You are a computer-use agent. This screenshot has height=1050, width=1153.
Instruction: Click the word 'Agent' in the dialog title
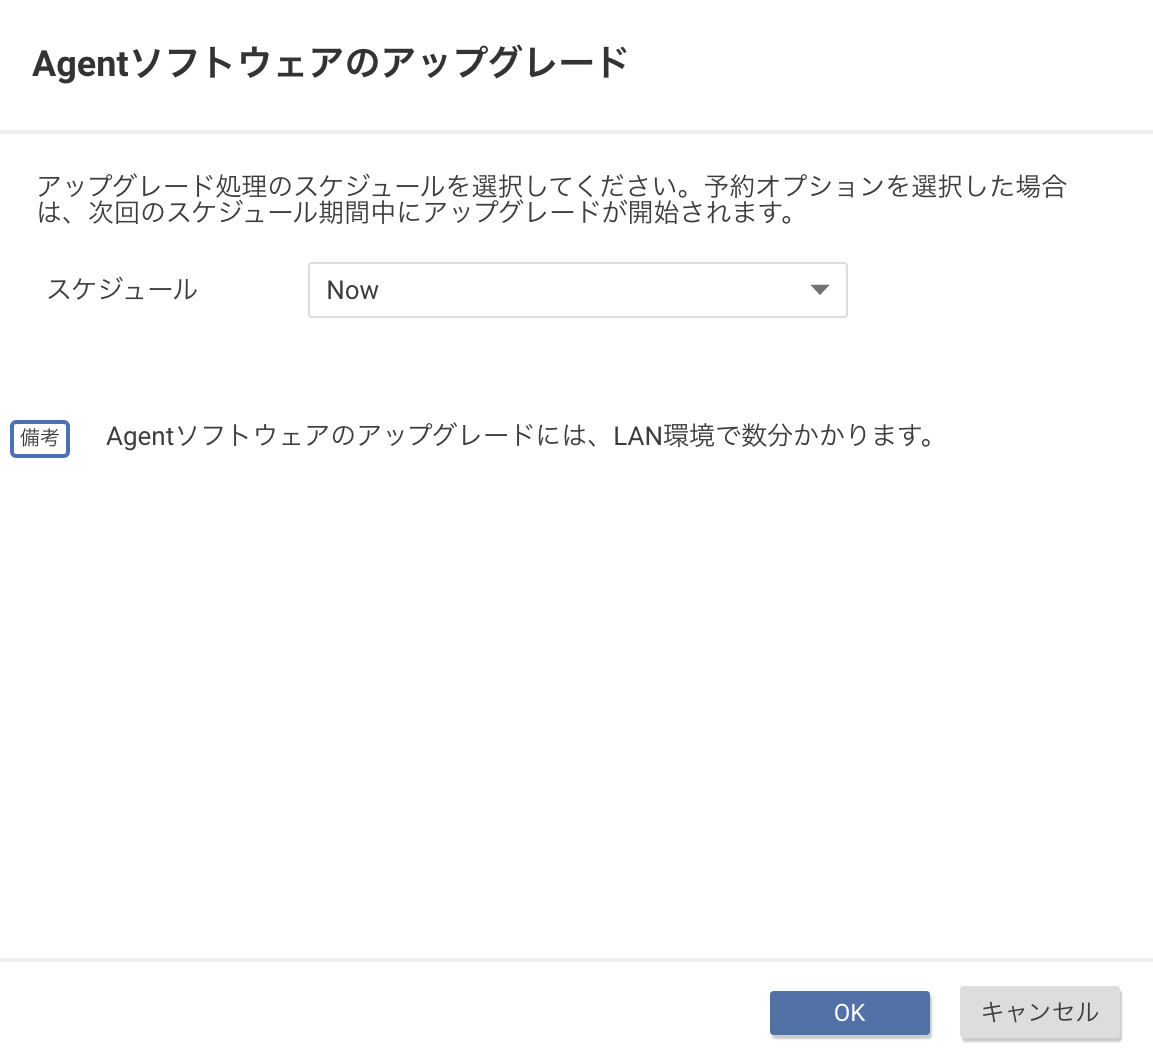[x=81, y=64]
